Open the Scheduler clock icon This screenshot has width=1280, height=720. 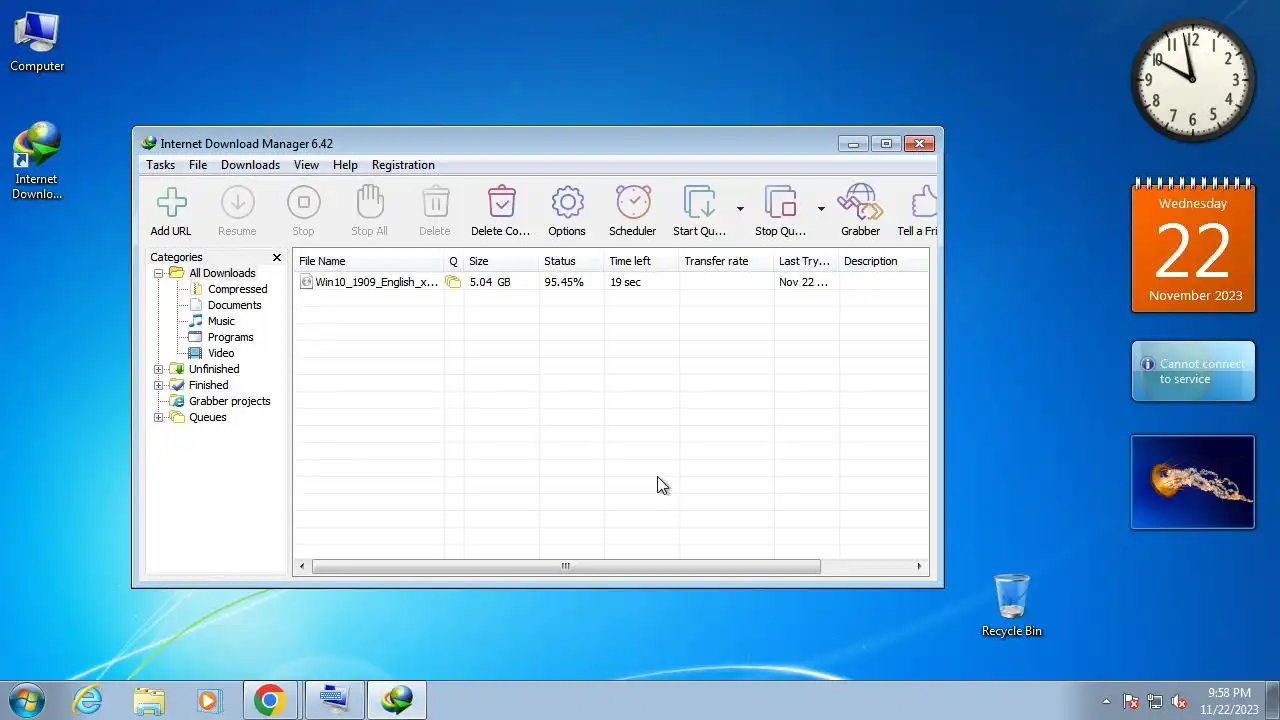[x=633, y=203]
